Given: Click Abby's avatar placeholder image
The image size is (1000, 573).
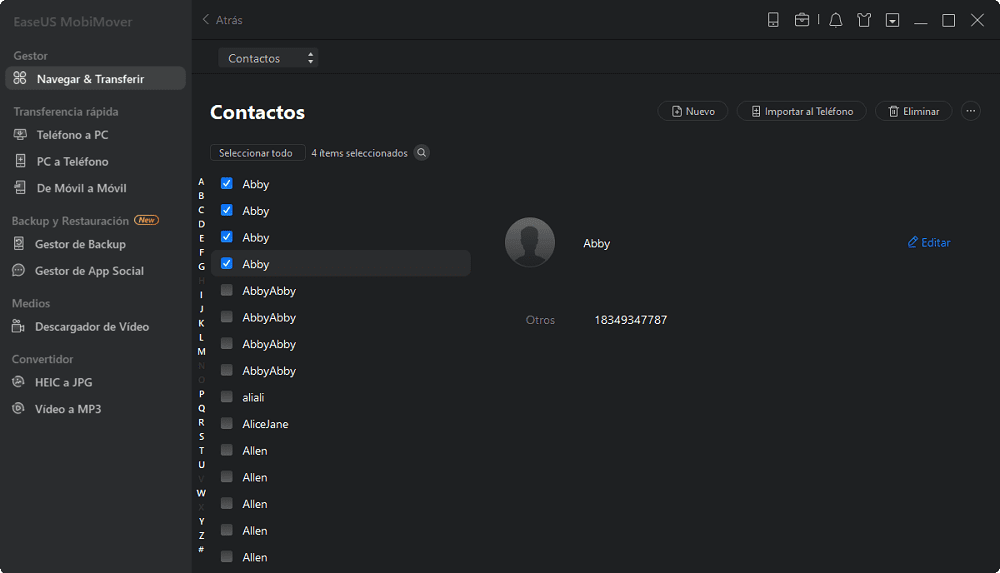Looking at the screenshot, I should pos(530,242).
